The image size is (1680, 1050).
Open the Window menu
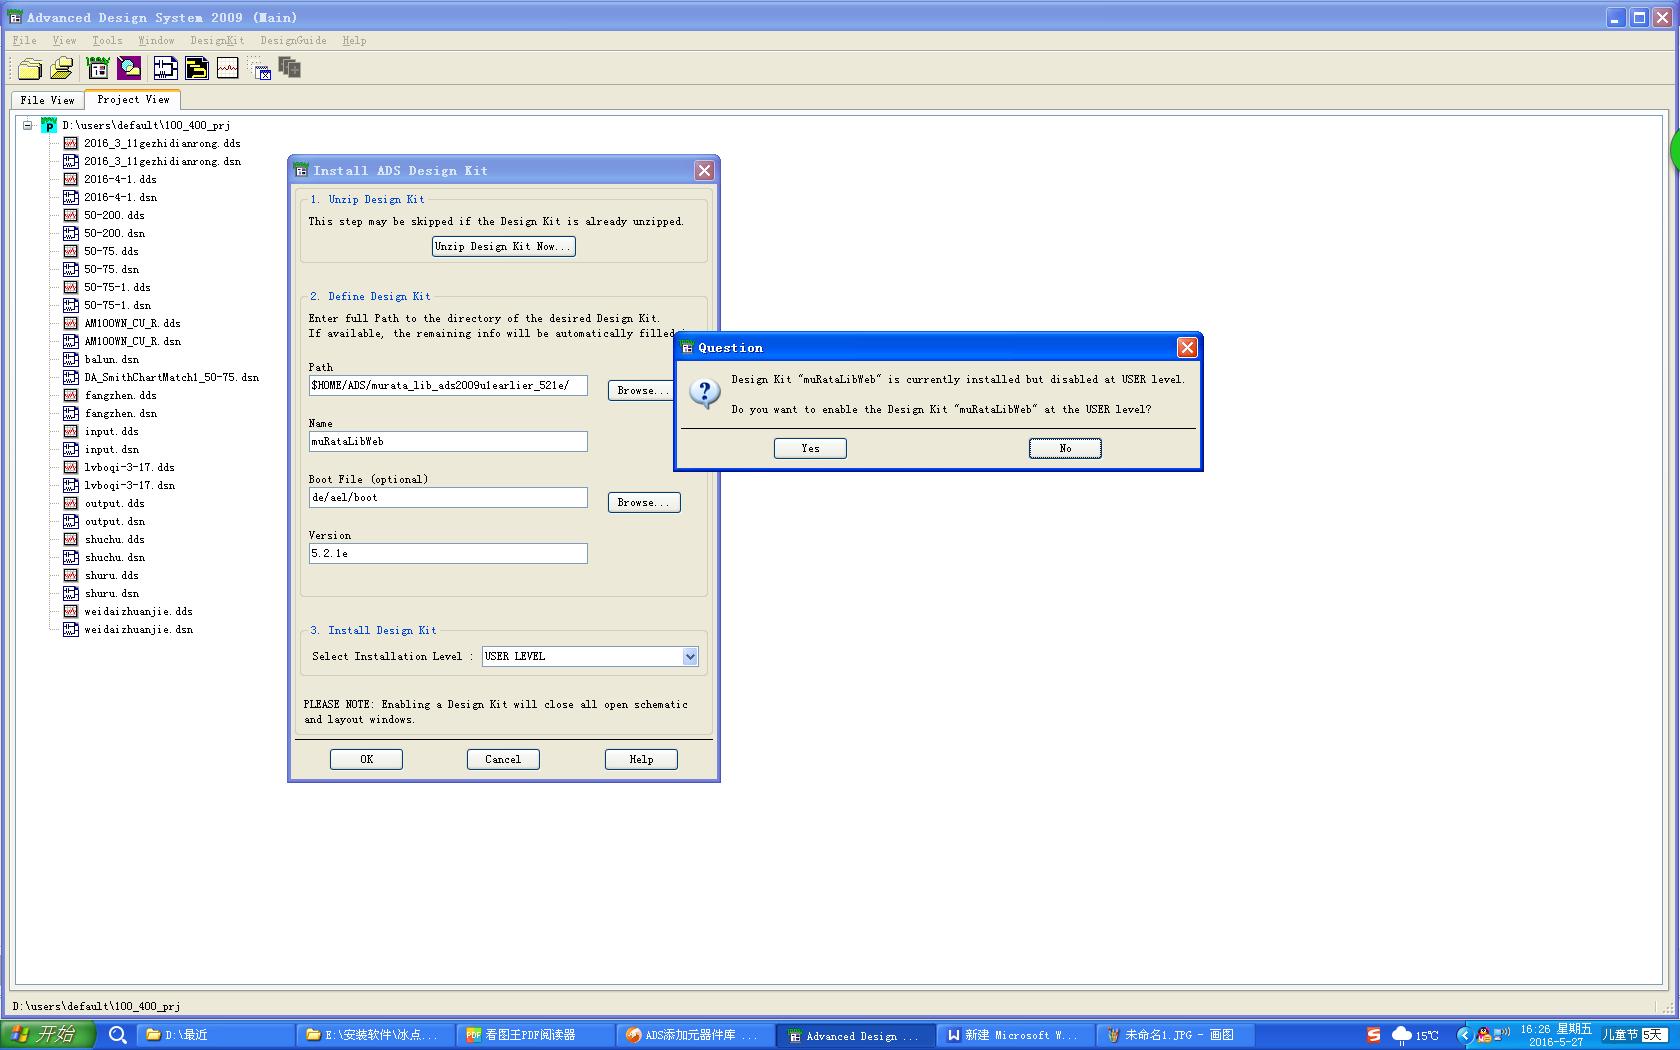[156, 41]
